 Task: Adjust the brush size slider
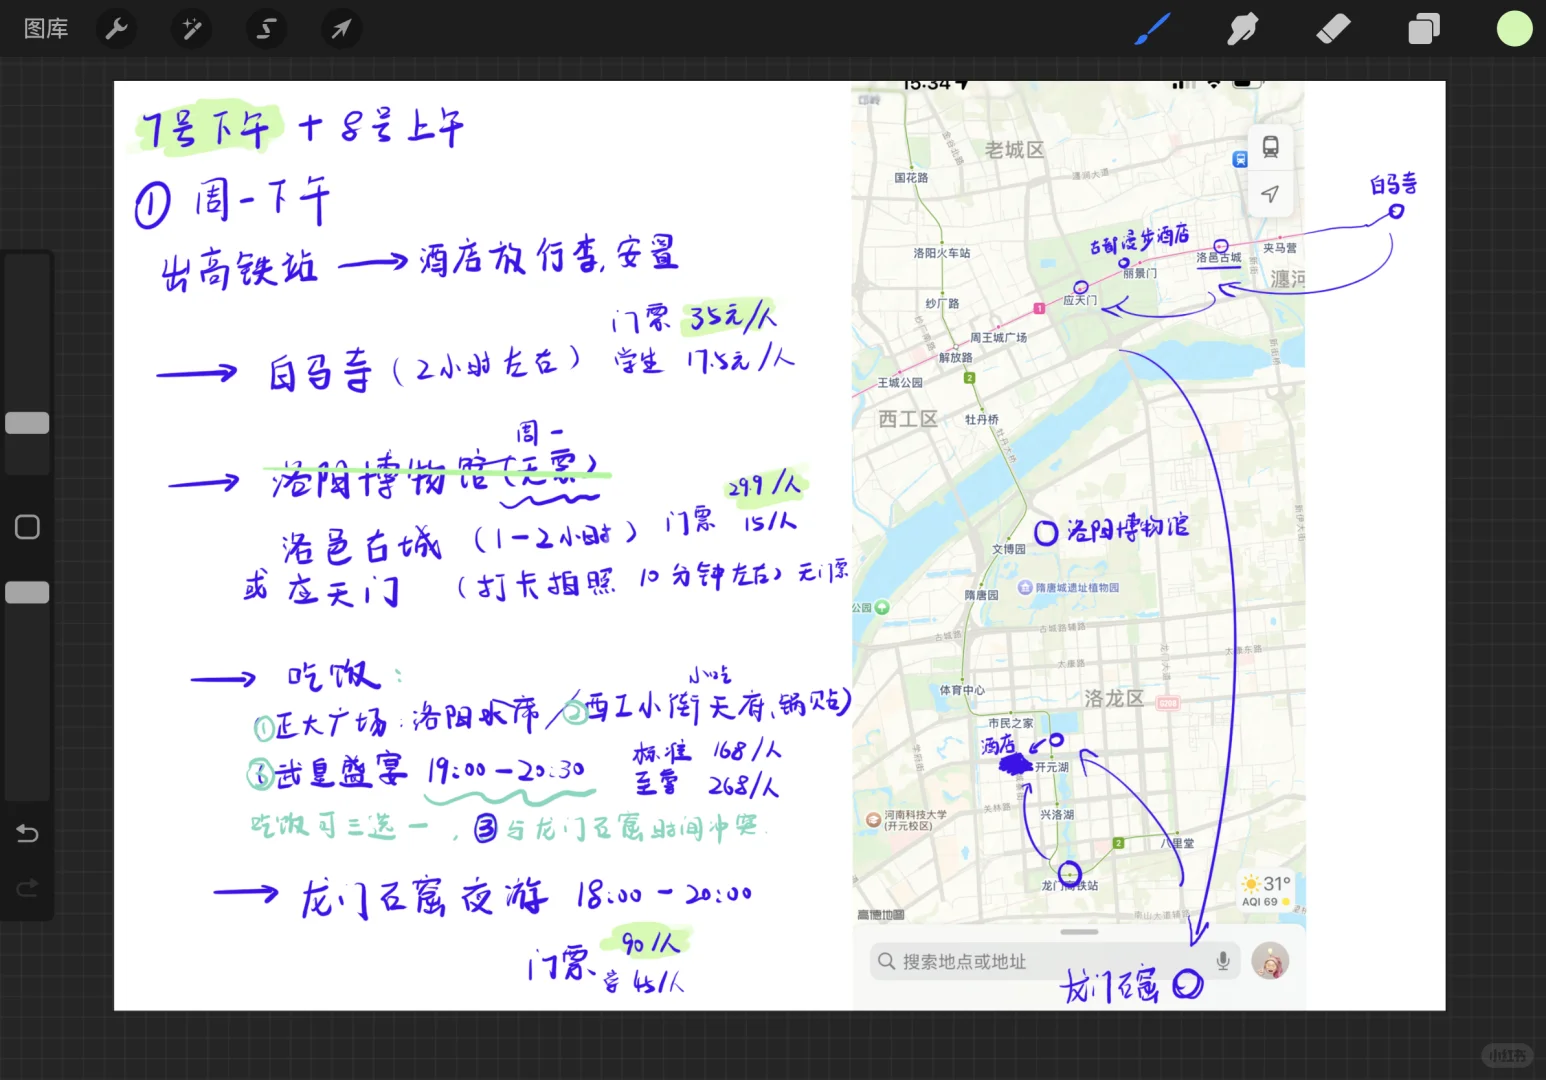[x=27, y=422]
